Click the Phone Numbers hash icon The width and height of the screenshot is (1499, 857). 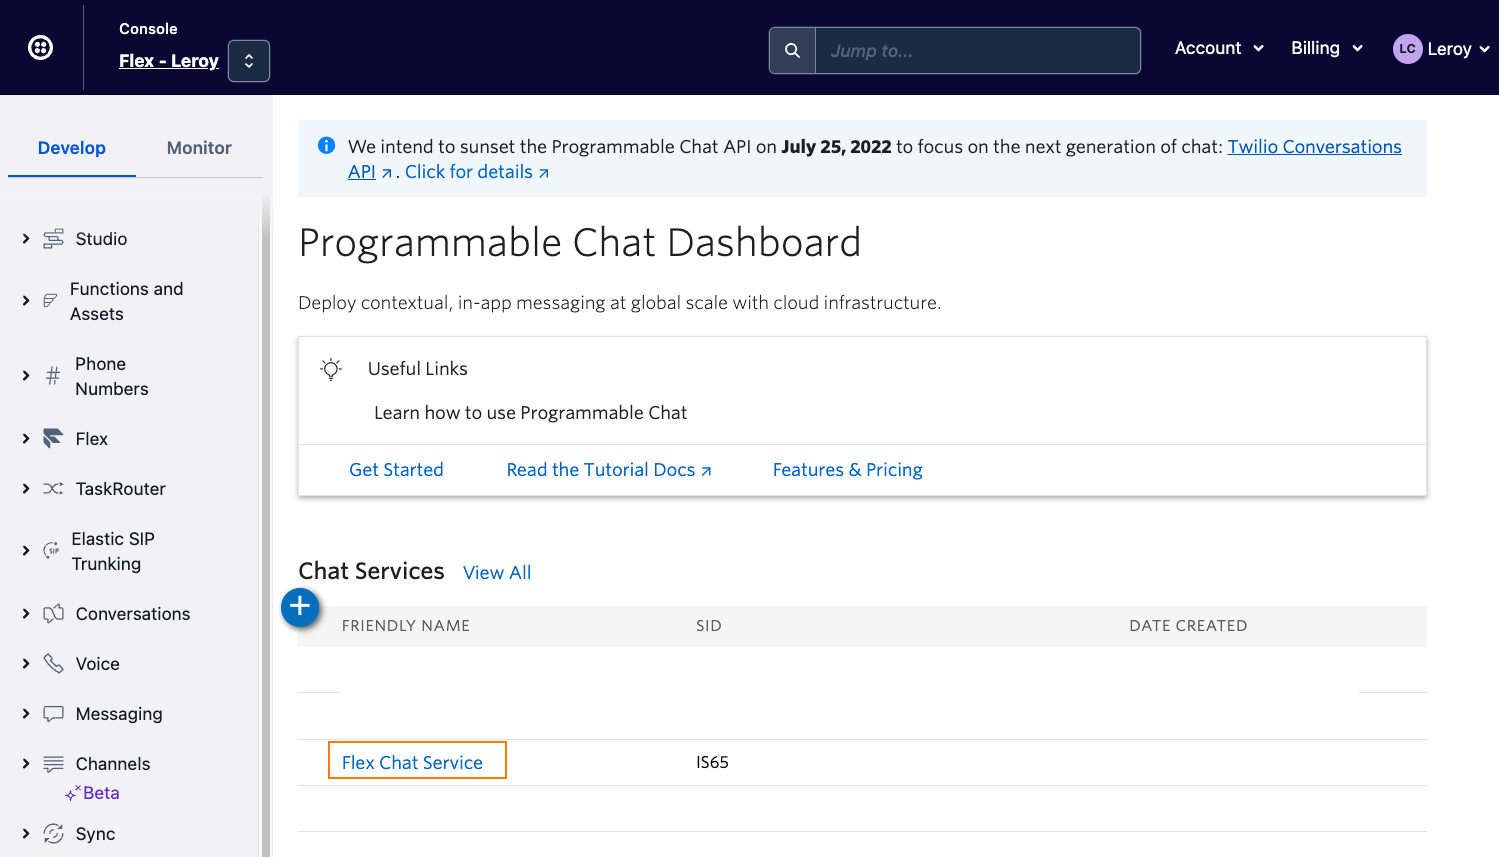click(53, 376)
